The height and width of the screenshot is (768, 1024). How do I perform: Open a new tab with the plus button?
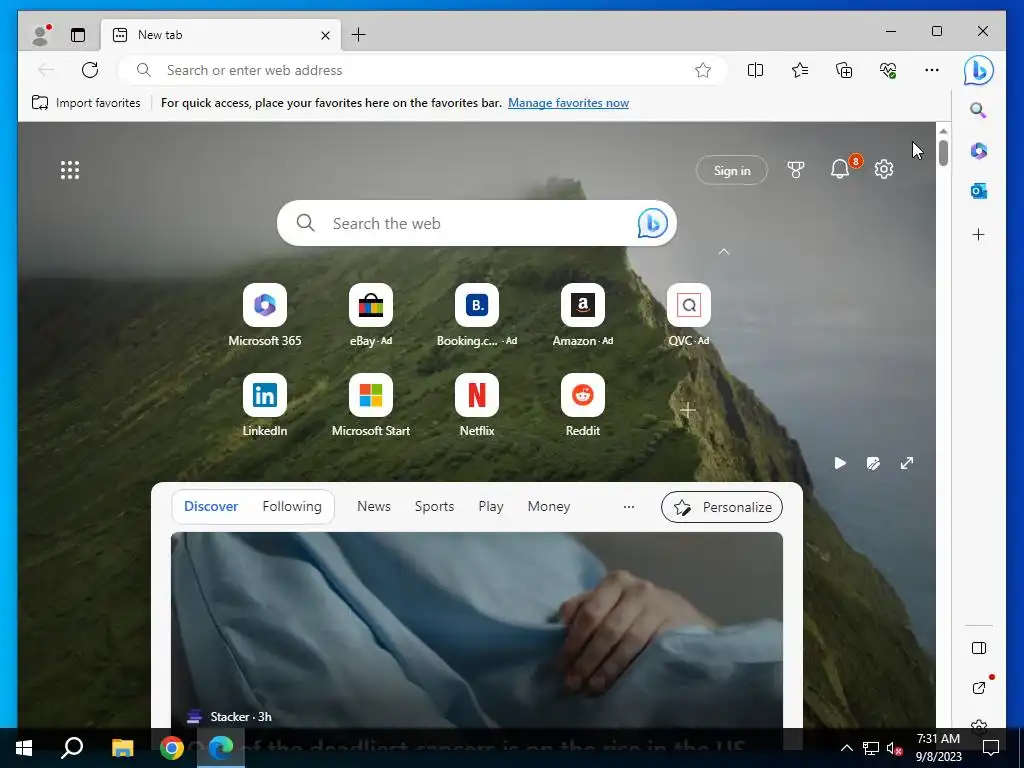(x=359, y=35)
